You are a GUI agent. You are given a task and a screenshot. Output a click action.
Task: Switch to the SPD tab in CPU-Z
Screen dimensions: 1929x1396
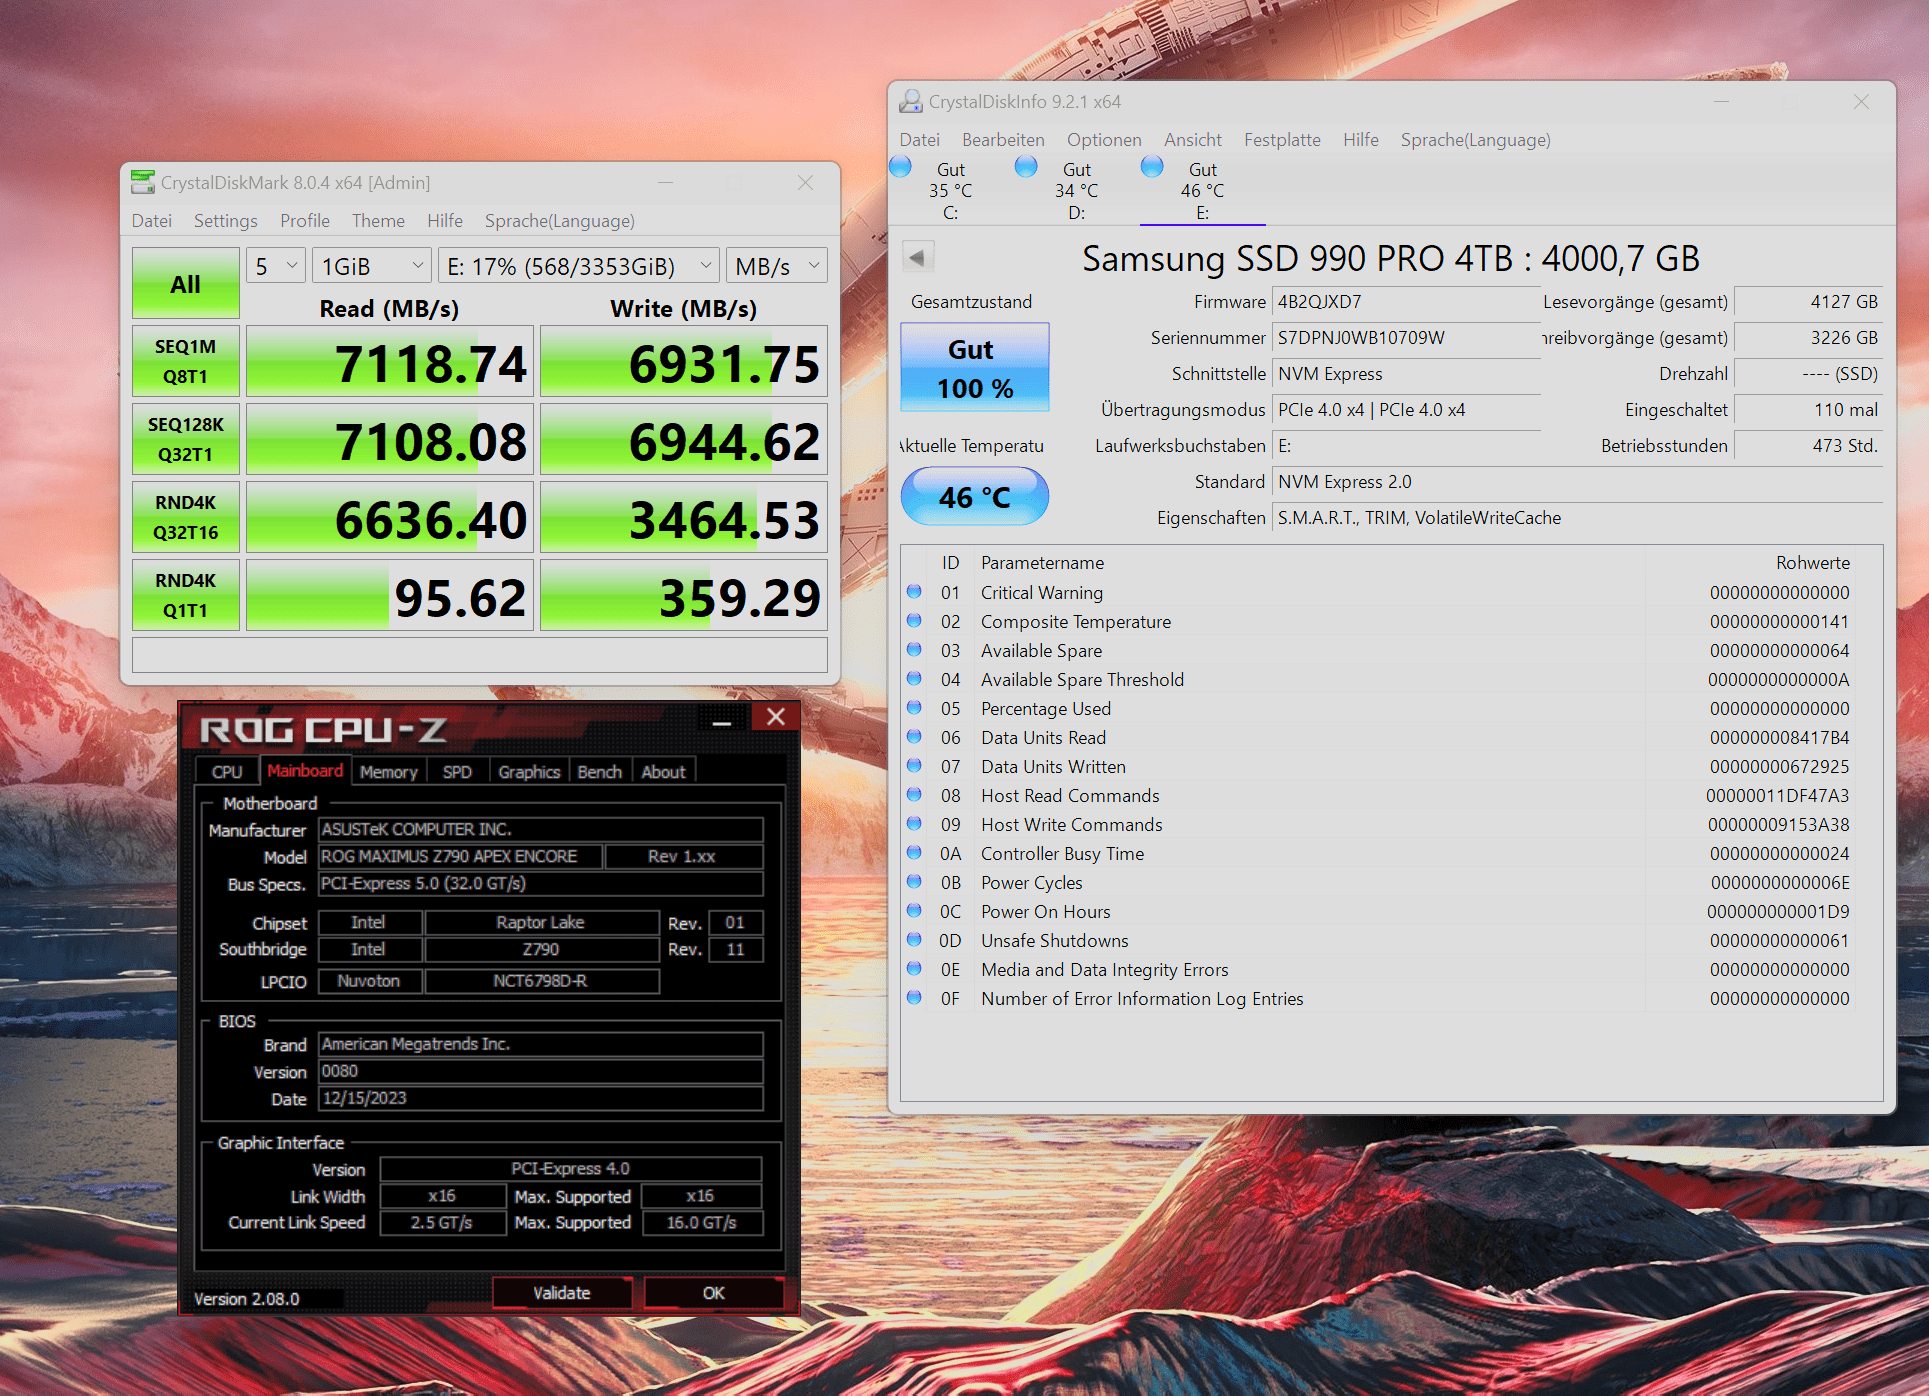click(457, 771)
